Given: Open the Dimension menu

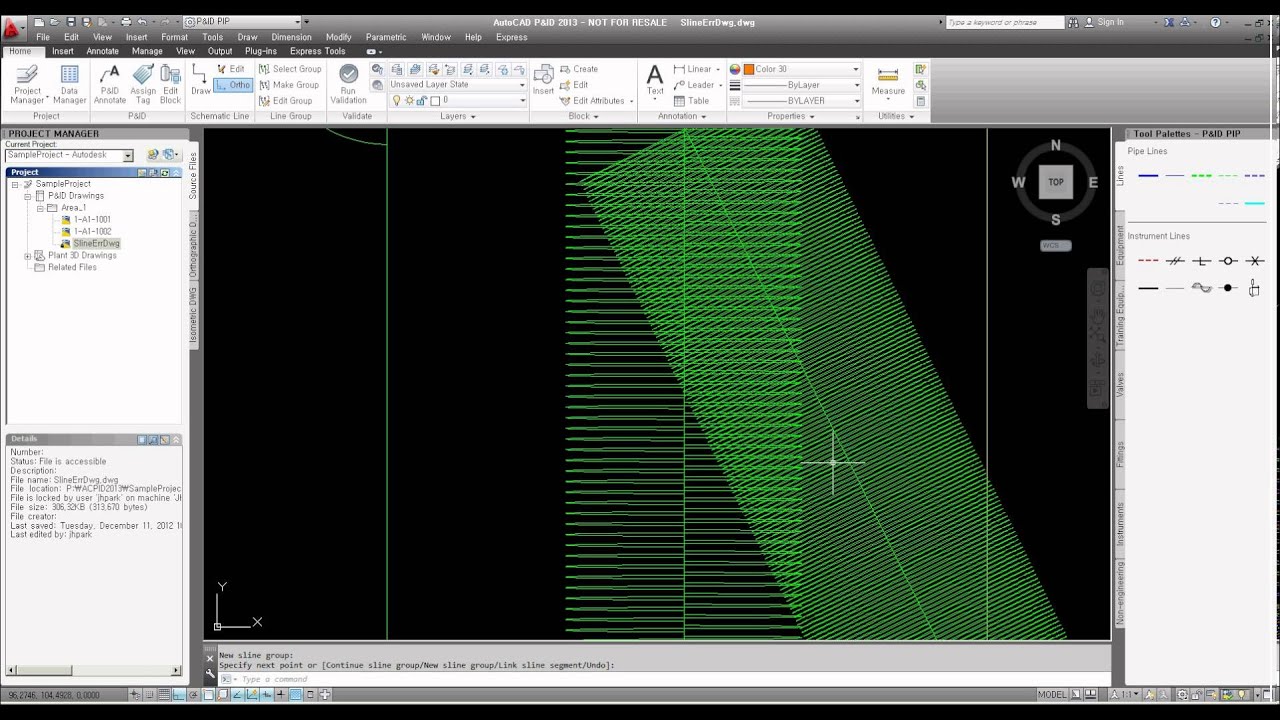Looking at the screenshot, I should pyautogui.click(x=291, y=37).
